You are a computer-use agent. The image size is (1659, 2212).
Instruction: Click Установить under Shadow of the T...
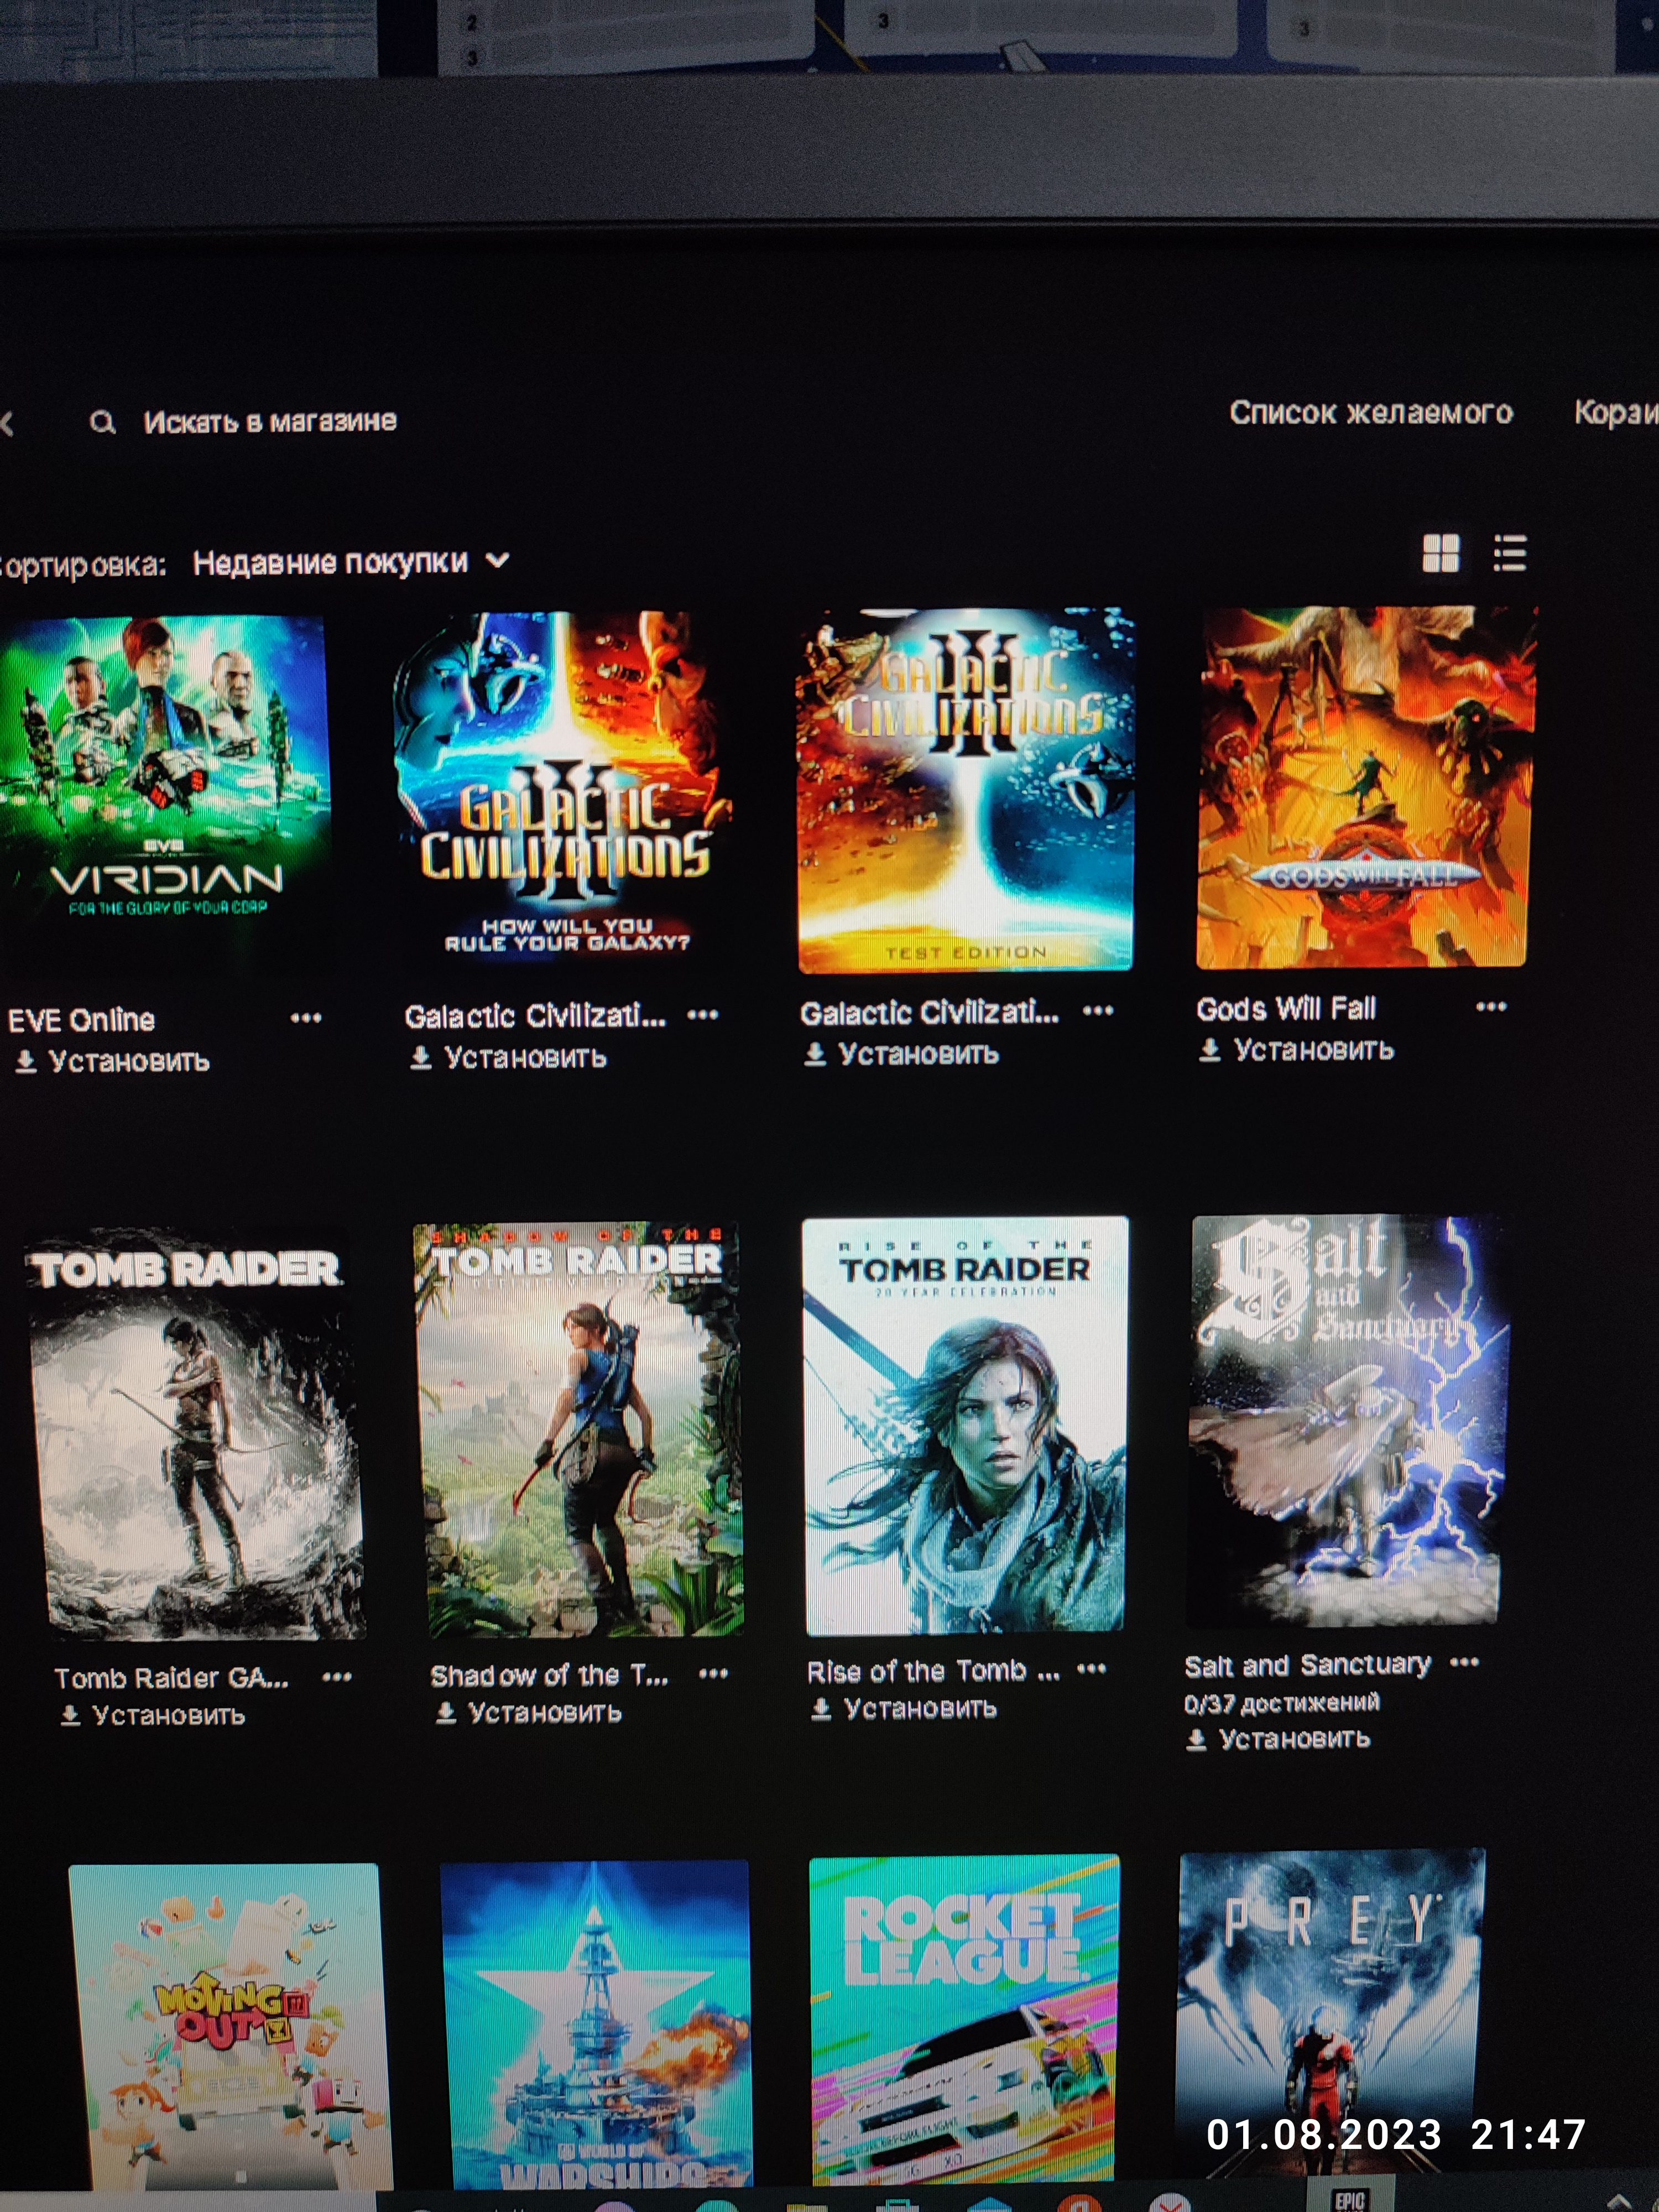click(x=528, y=1712)
